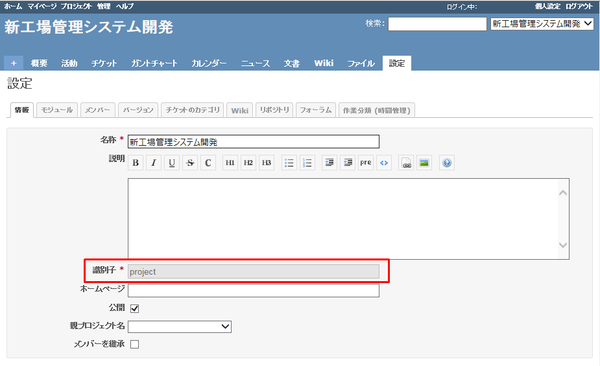Viewport: 600px width, 366px height.
Task: Apply italic formatting in description toolbar
Action: (x=154, y=163)
